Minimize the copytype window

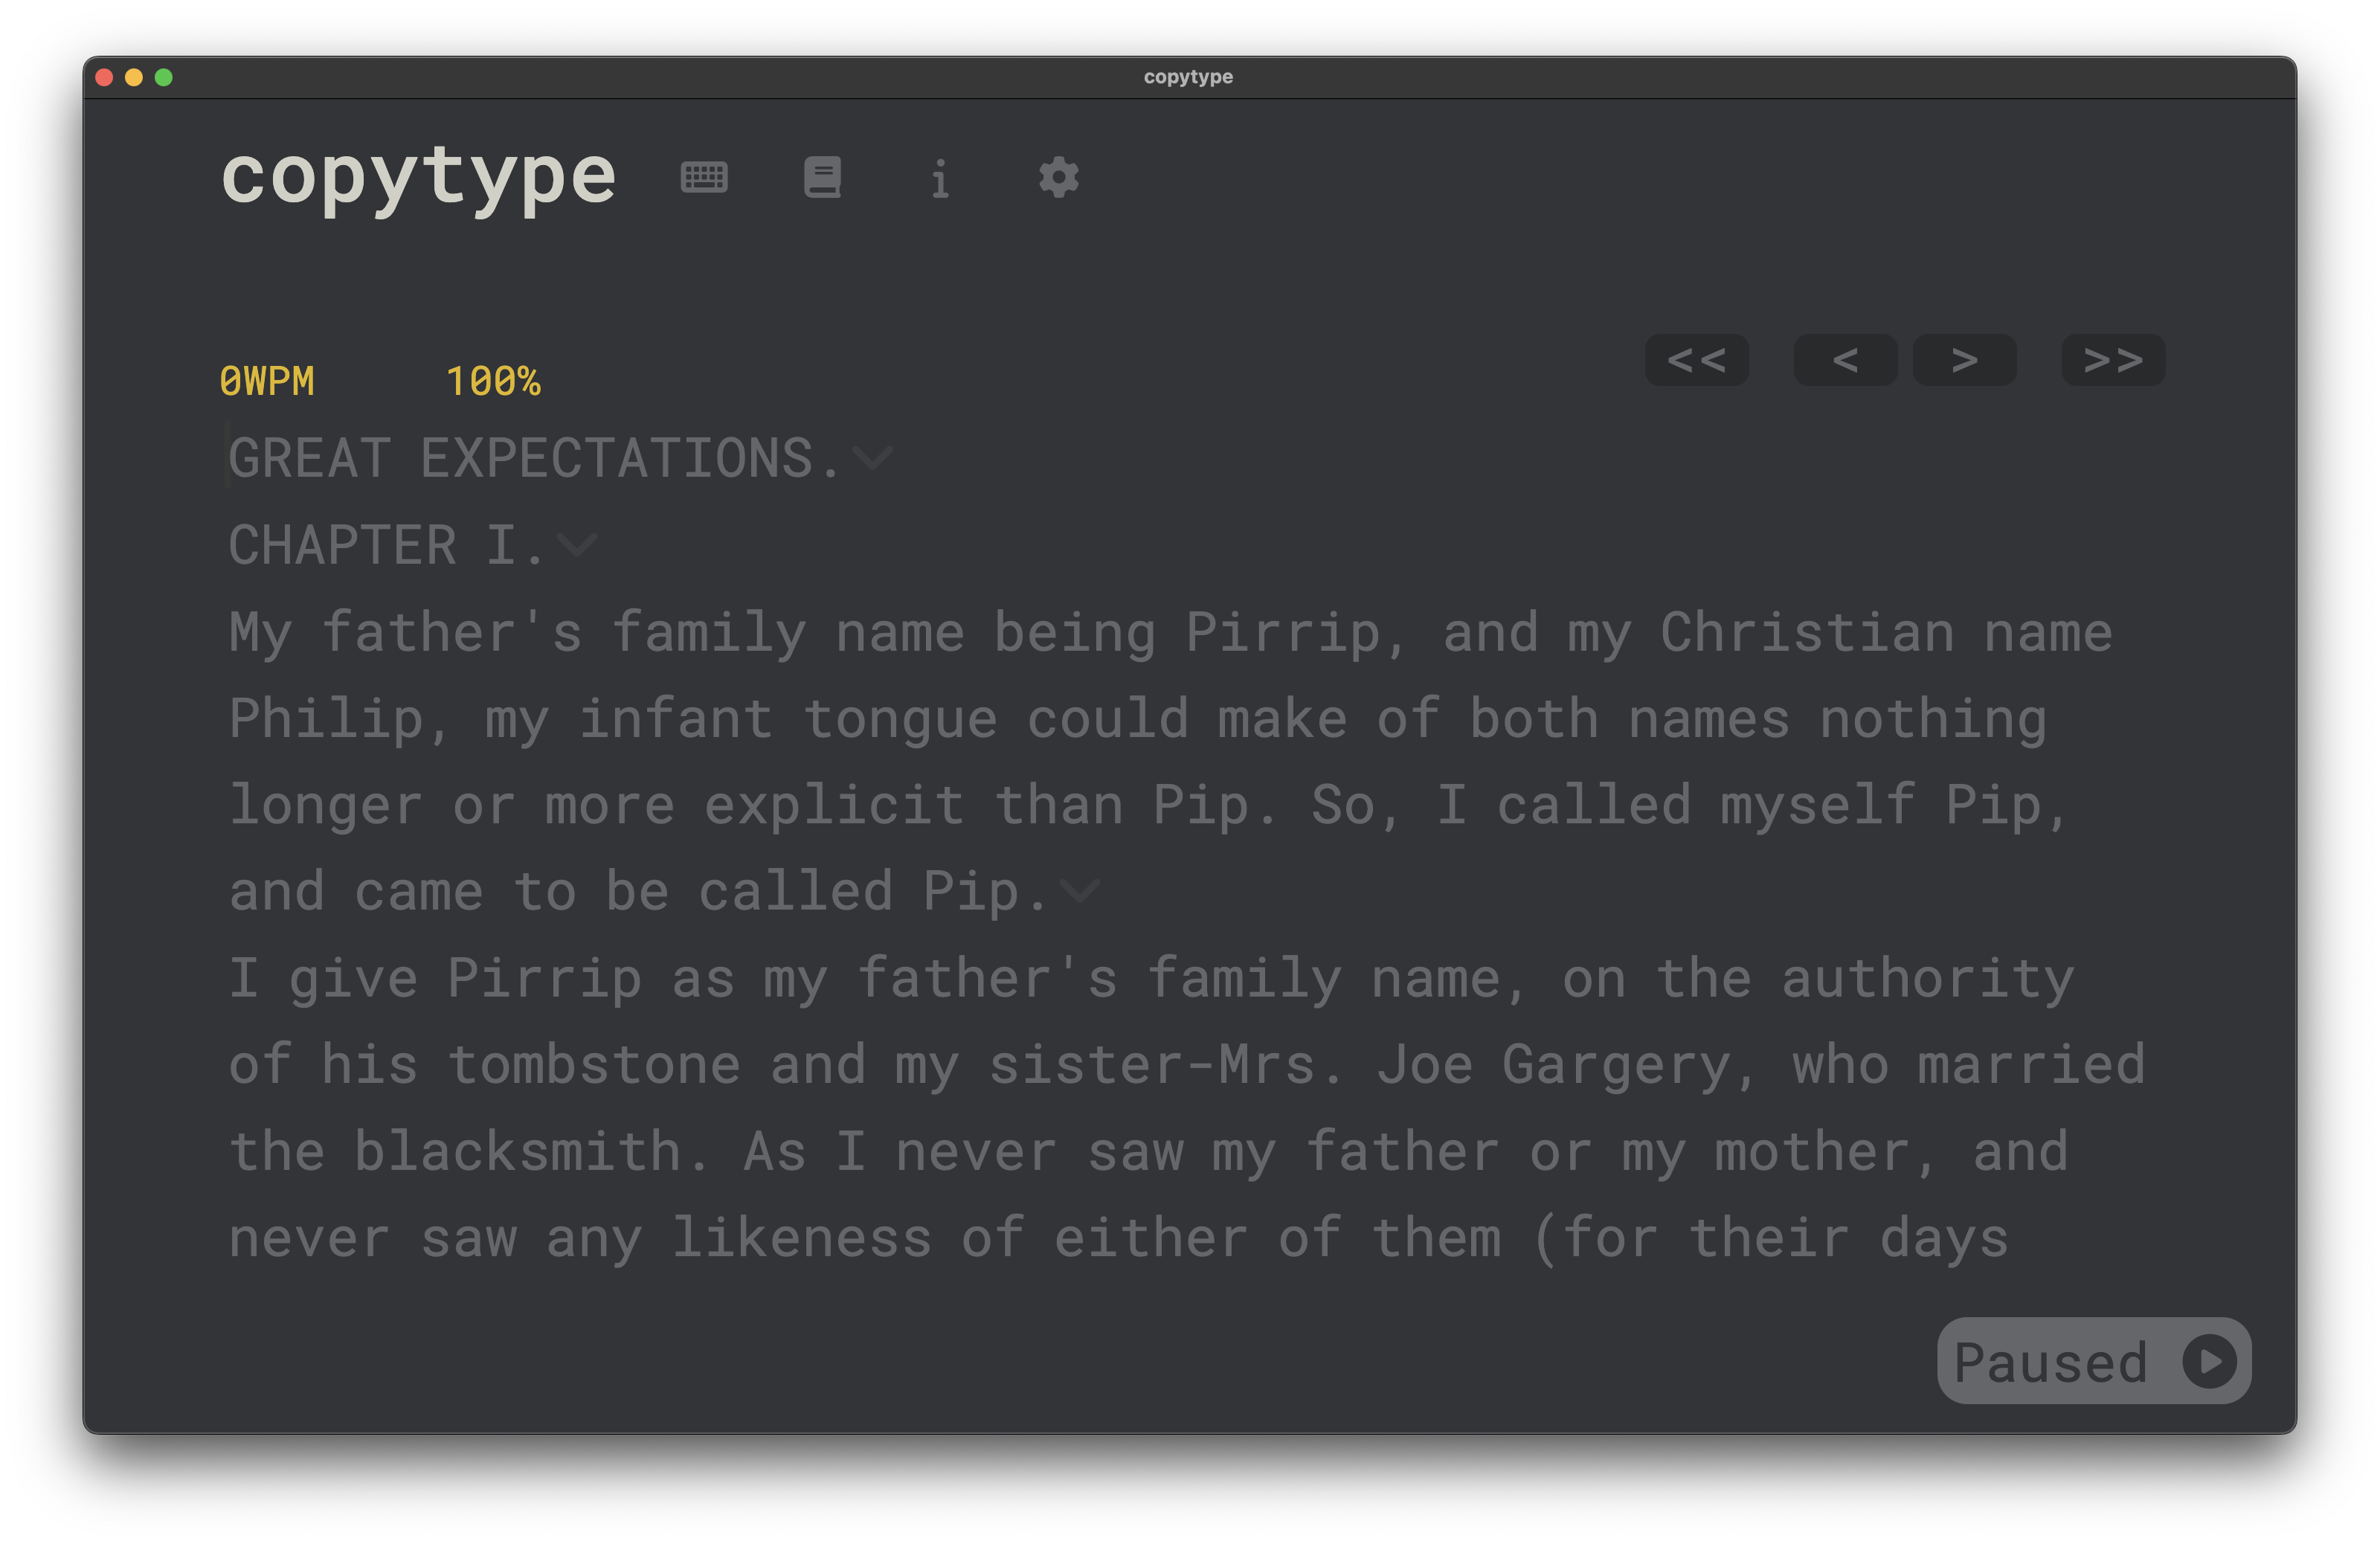[134, 77]
